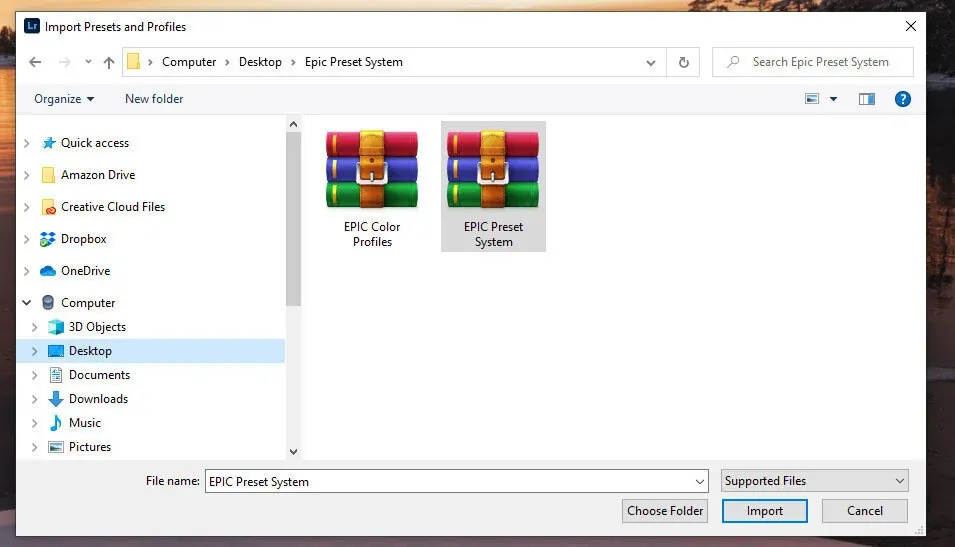Open the File name dropdown arrow
The height and width of the screenshot is (547, 955).
[x=700, y=482]
